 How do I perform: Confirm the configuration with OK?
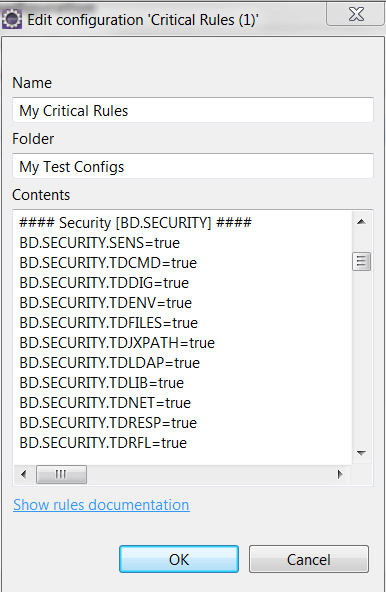pos(179,559)
